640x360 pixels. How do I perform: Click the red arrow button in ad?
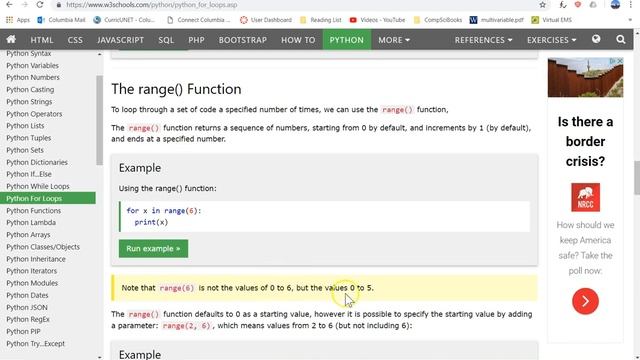585,301
